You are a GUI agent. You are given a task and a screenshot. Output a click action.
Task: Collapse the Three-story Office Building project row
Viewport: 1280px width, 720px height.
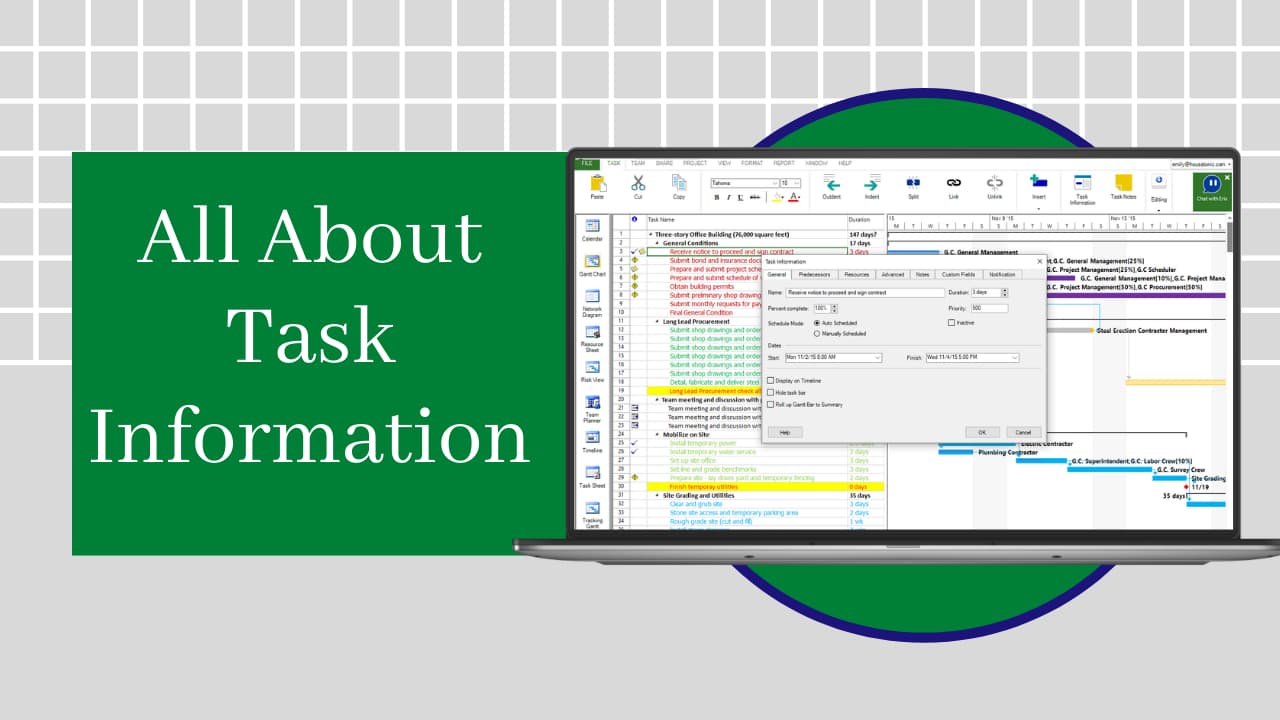pos(650,234)
